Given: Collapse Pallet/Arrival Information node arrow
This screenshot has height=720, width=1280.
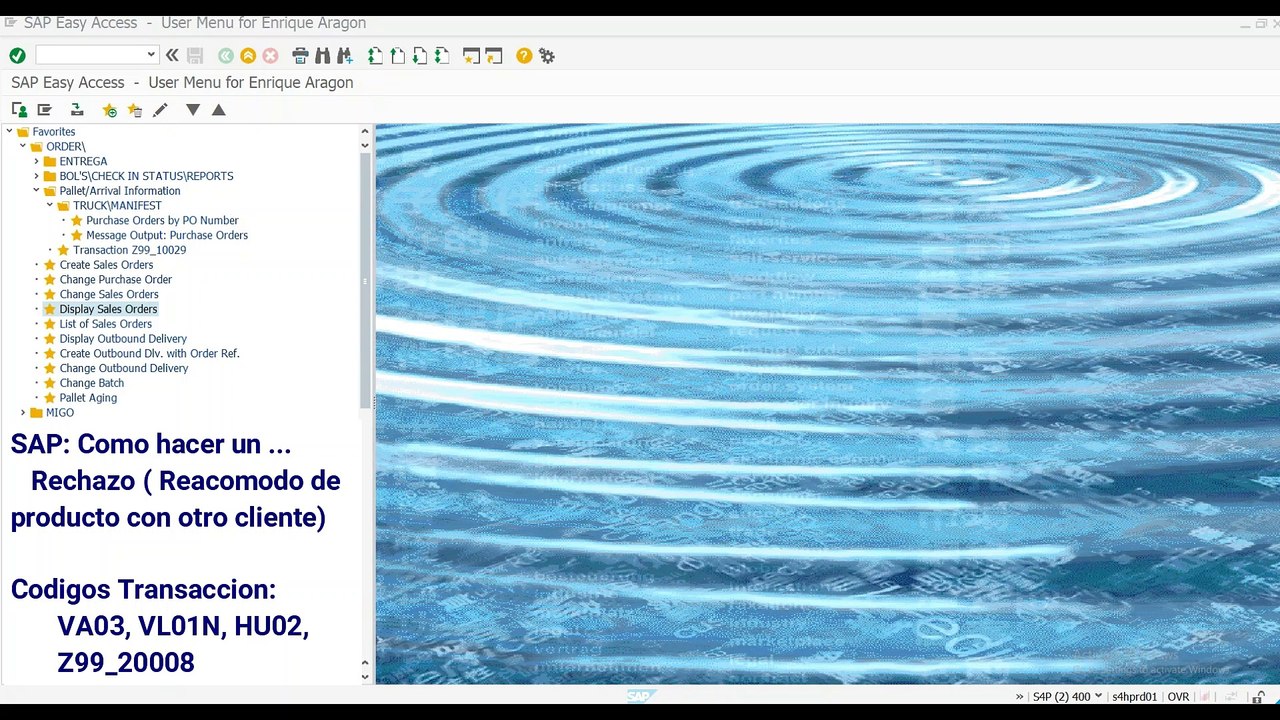Looking at the screenshot, I should click(x=36, y=190).
